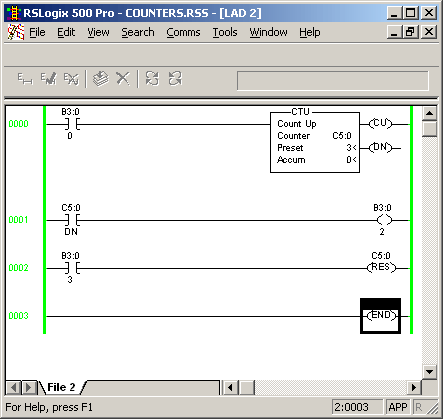Click rung number 0003
443x419 pixels.
pos(18,316)
